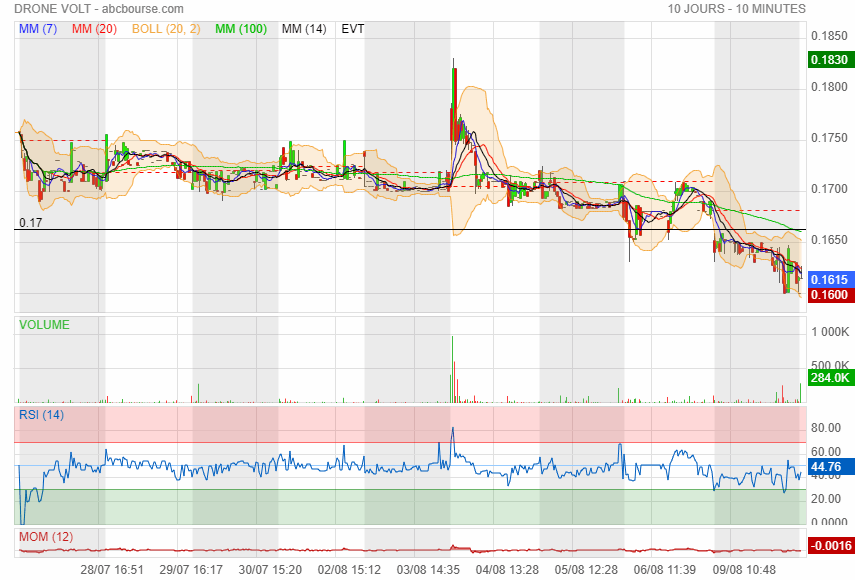Click the 80.00 RSI axis label

[x=826, y=428]
